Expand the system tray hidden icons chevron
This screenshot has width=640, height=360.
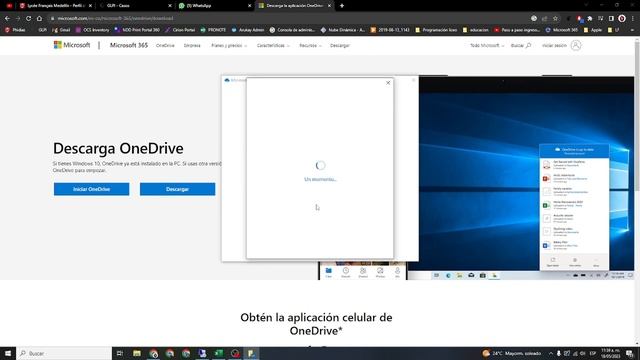click(x=551, y=353)
